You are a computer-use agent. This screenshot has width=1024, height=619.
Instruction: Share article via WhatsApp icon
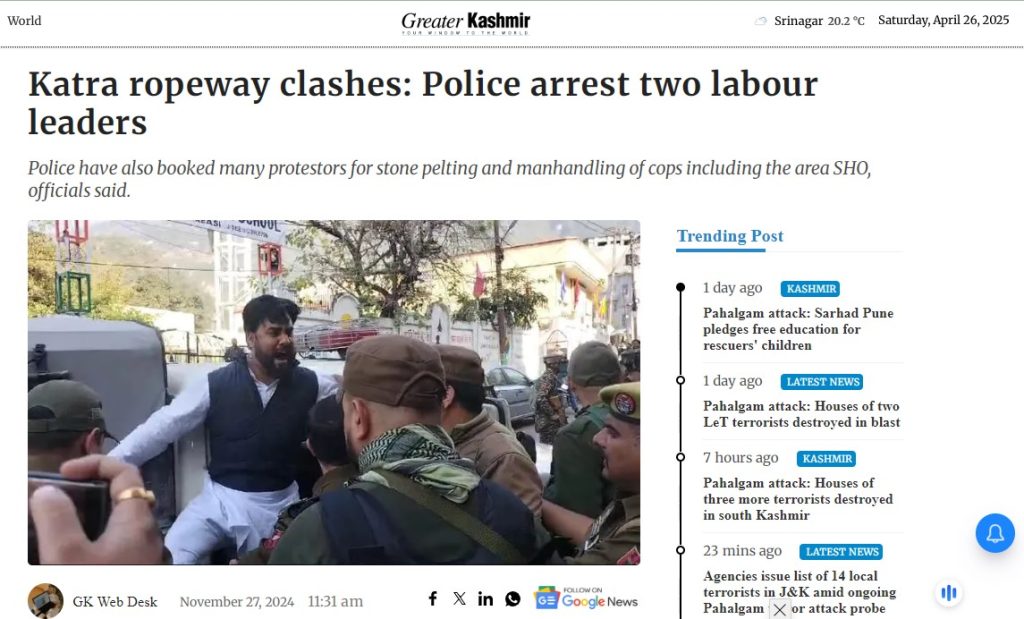point(513,599)
